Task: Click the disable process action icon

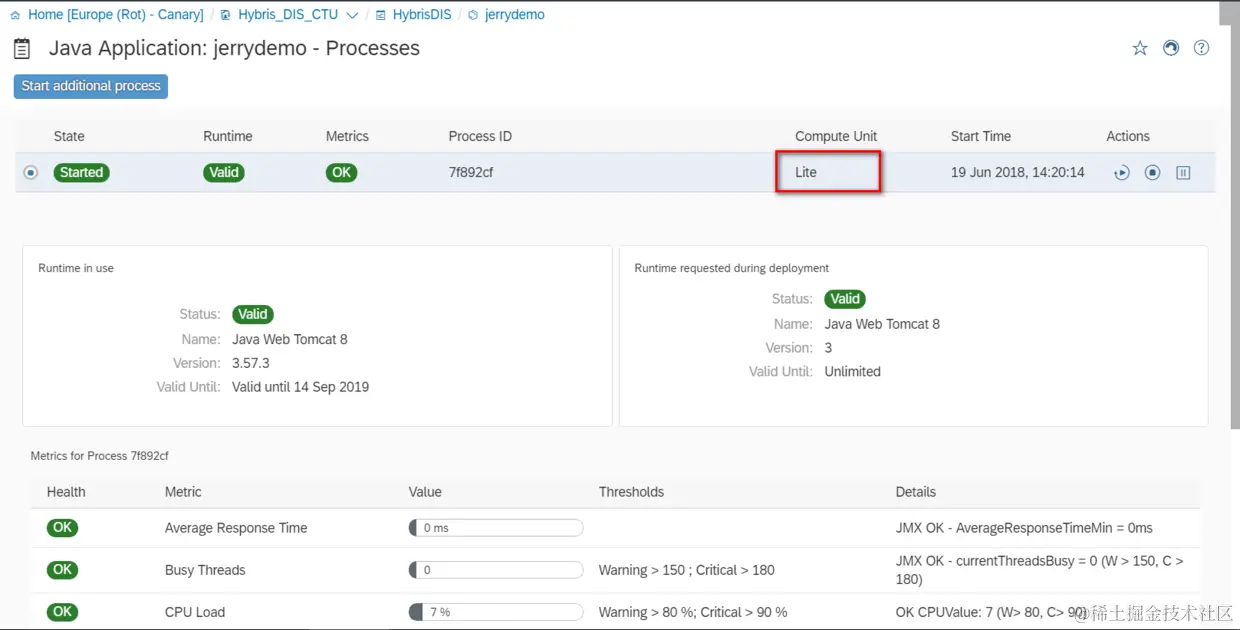Action: coord(1183,173)
